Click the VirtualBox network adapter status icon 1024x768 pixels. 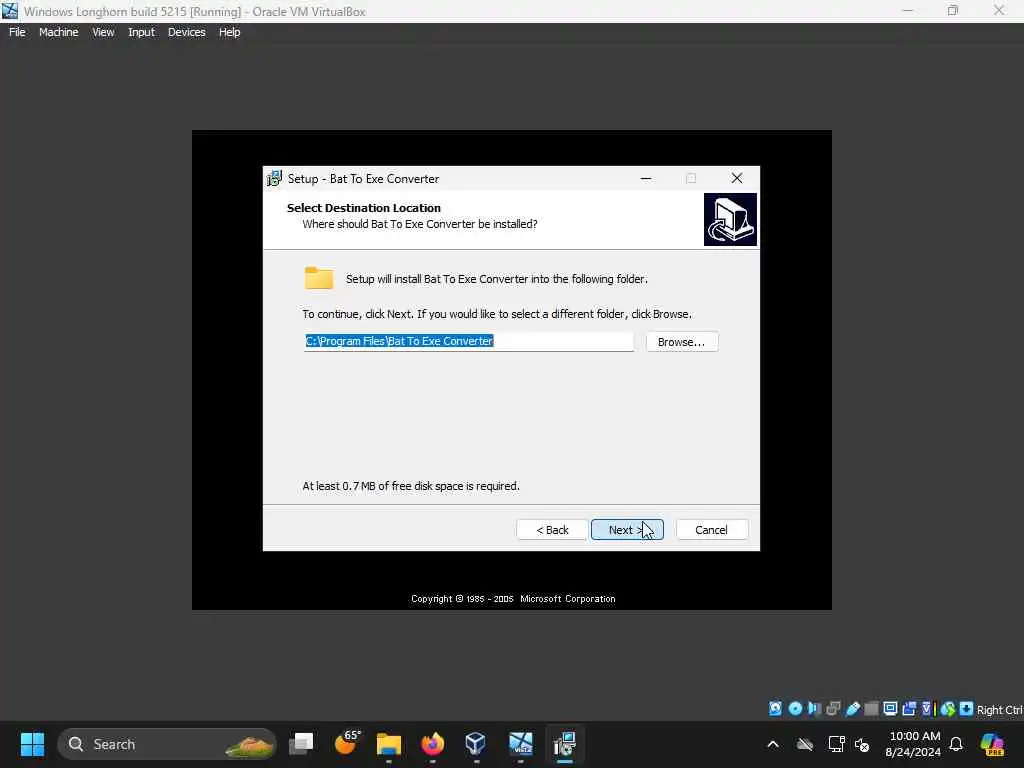833,709
